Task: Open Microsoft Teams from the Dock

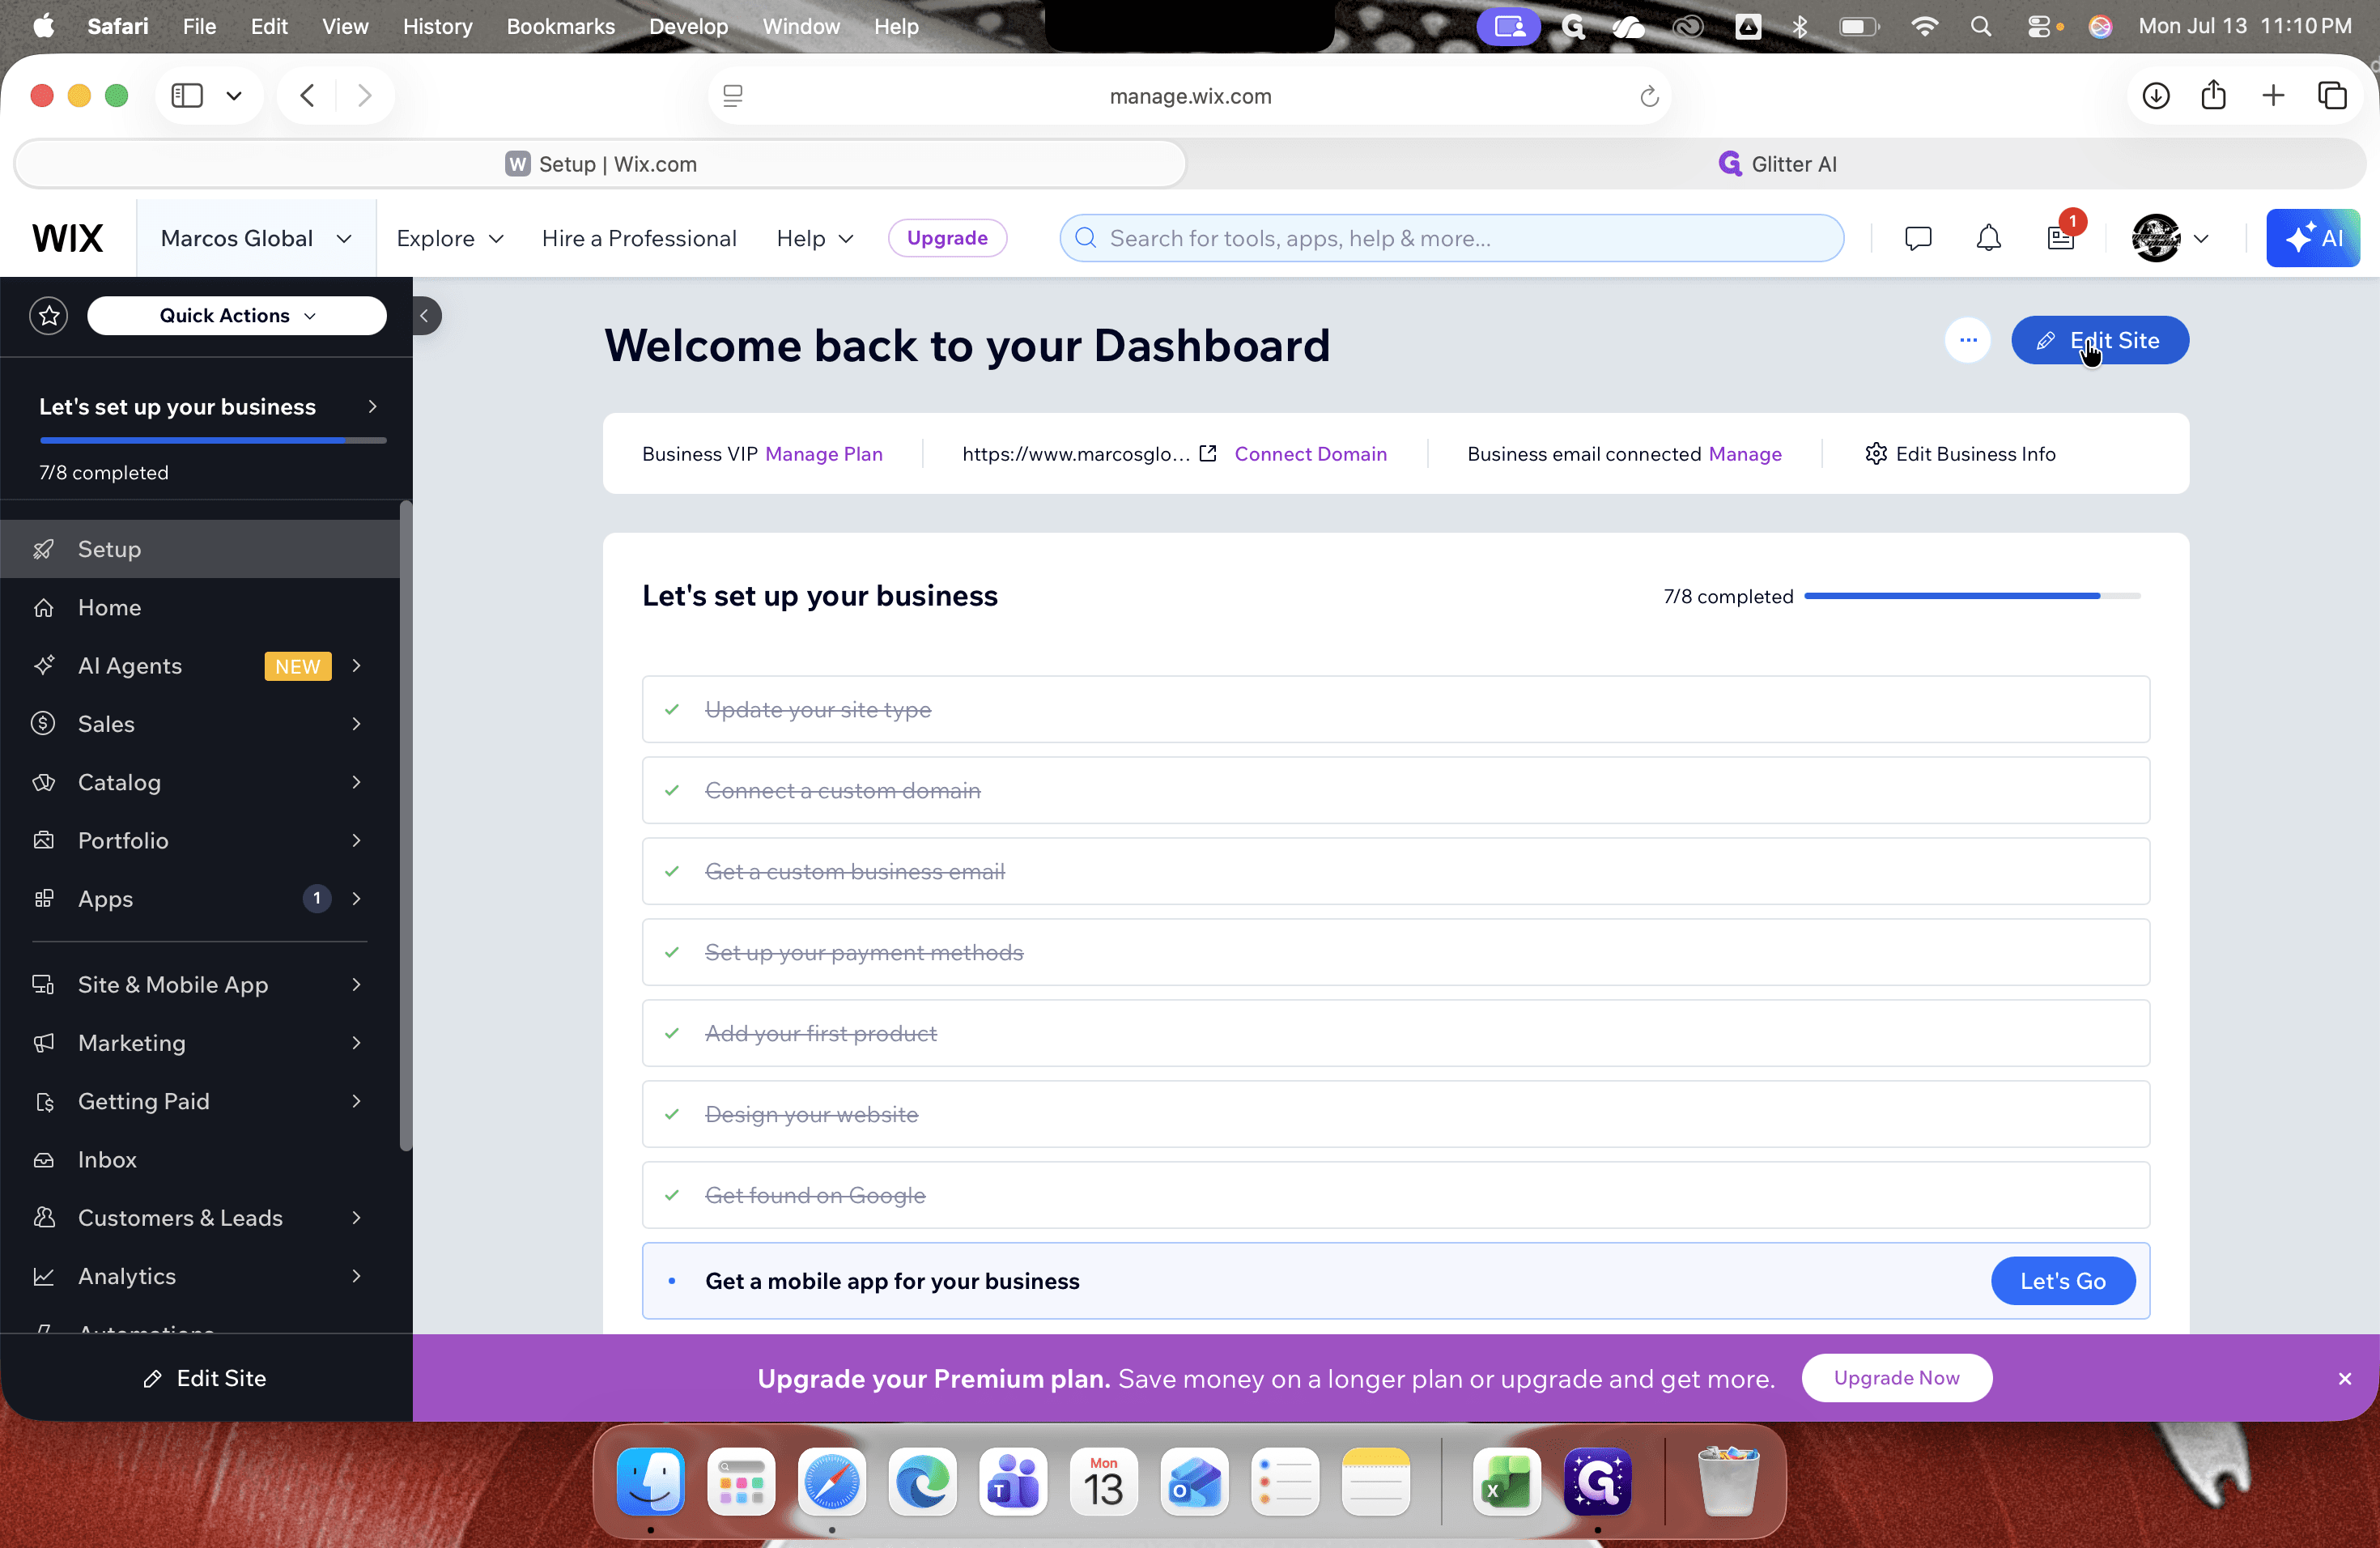Action: click(1013, 1481)
